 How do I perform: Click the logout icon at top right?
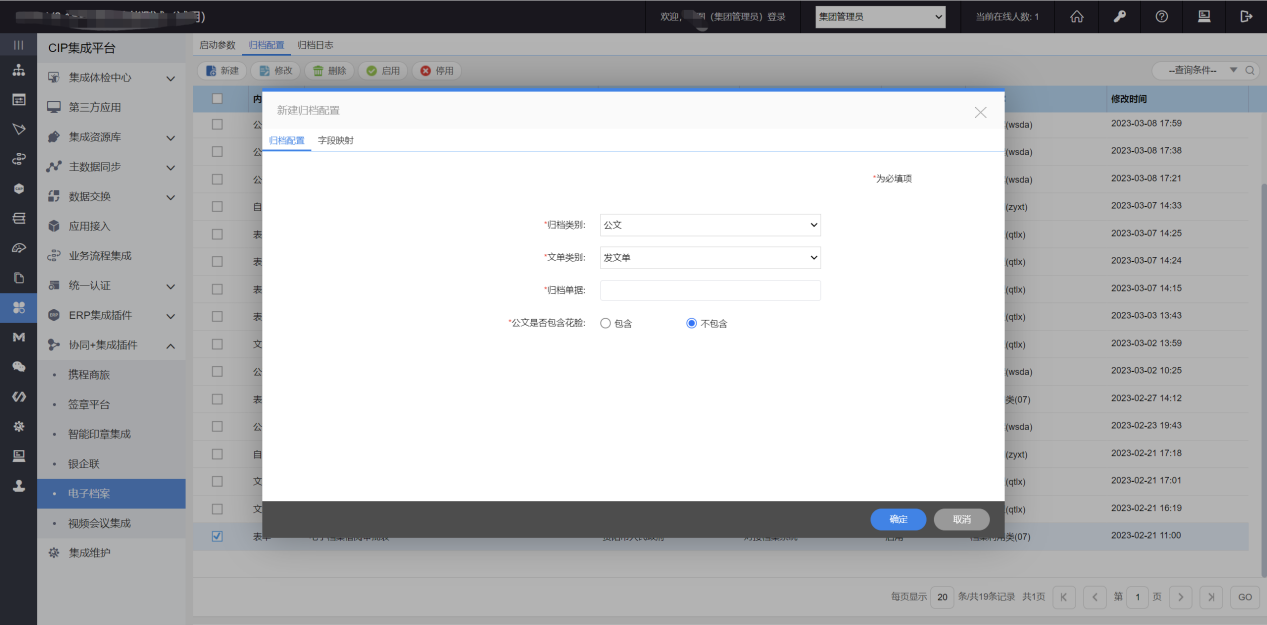pyautogui.click(x=1246, y=16)
